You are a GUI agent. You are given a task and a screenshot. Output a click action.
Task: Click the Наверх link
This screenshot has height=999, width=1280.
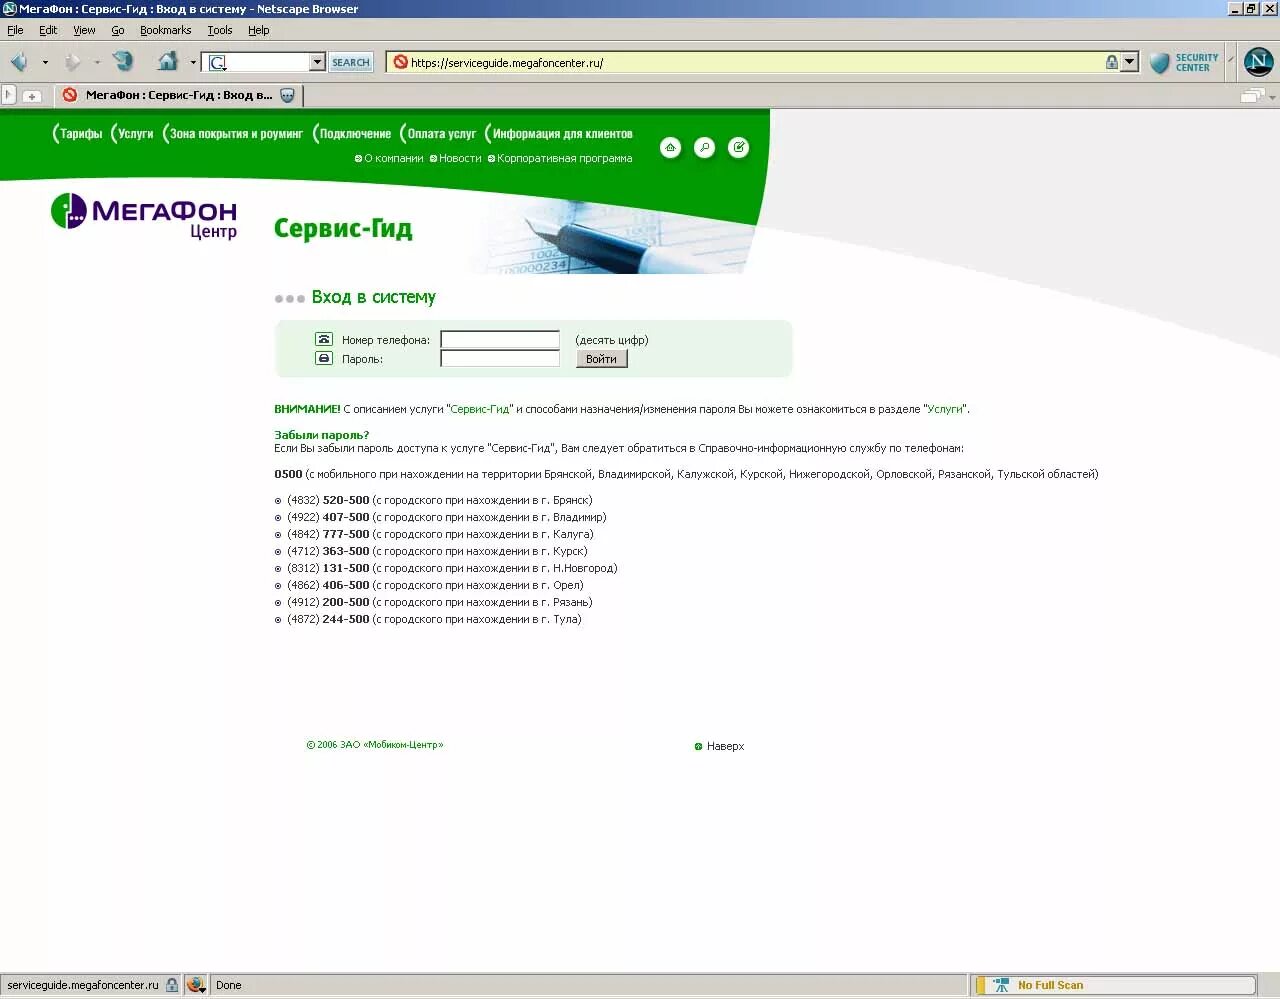coord(725,746)
